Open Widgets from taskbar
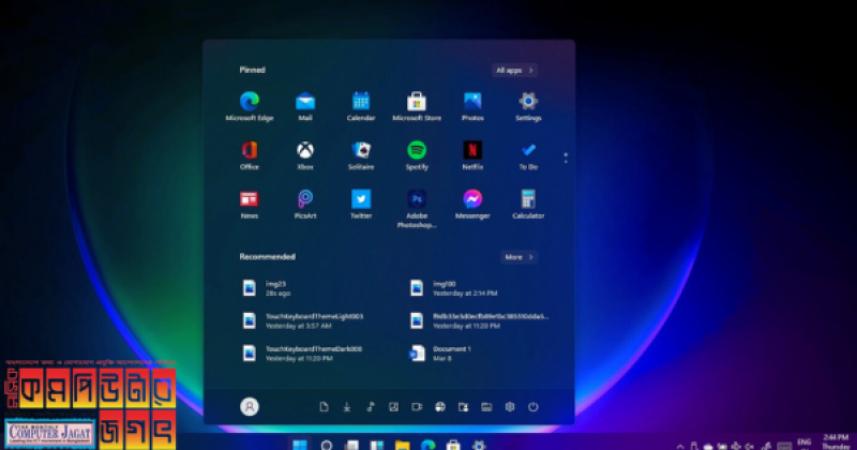 (377, 445)
